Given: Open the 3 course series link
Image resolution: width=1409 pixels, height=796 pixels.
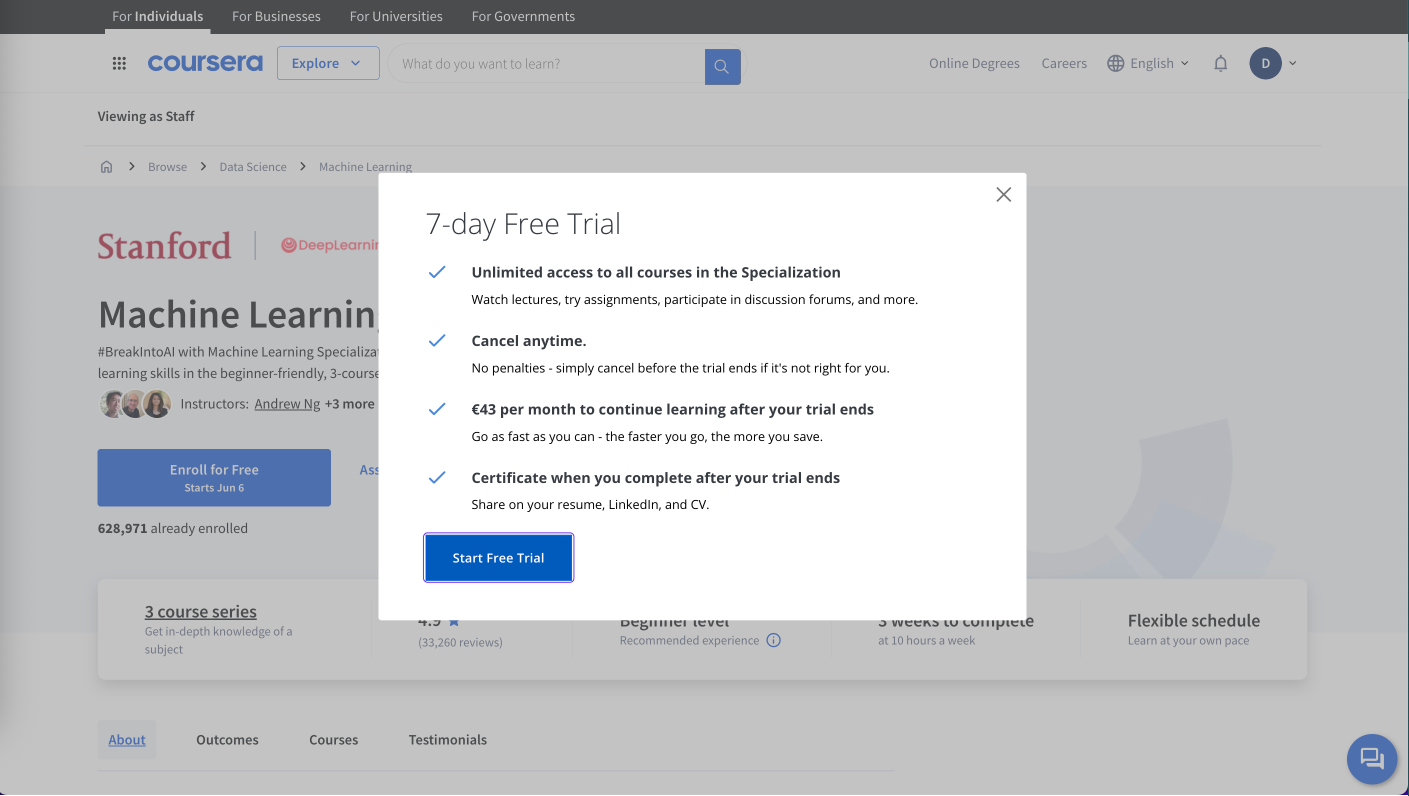Looking at the screenshot, I should tap(200, 611).
